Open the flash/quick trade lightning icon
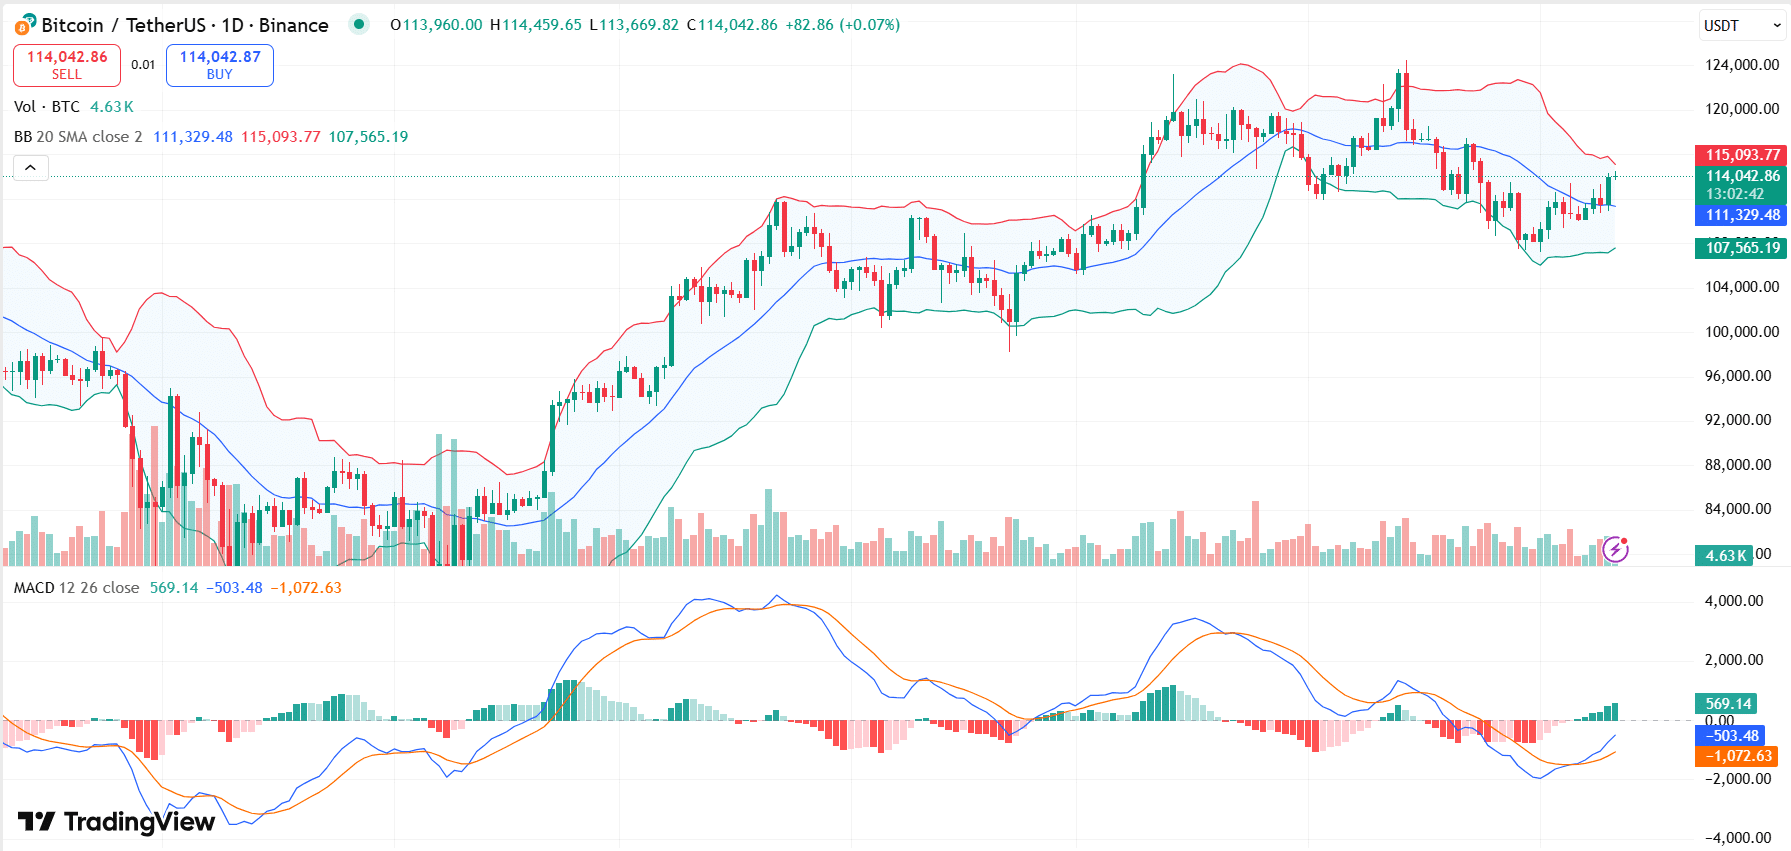Viewport: 1791px width, 851px height. pyautogui.click(x=1617, y=548)
